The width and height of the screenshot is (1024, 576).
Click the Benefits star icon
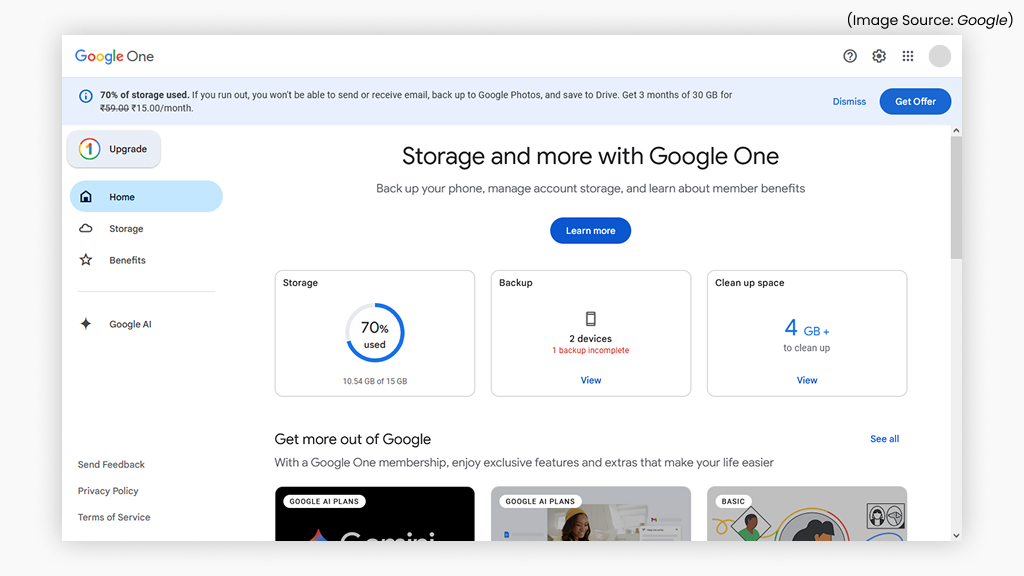(85, 260)
